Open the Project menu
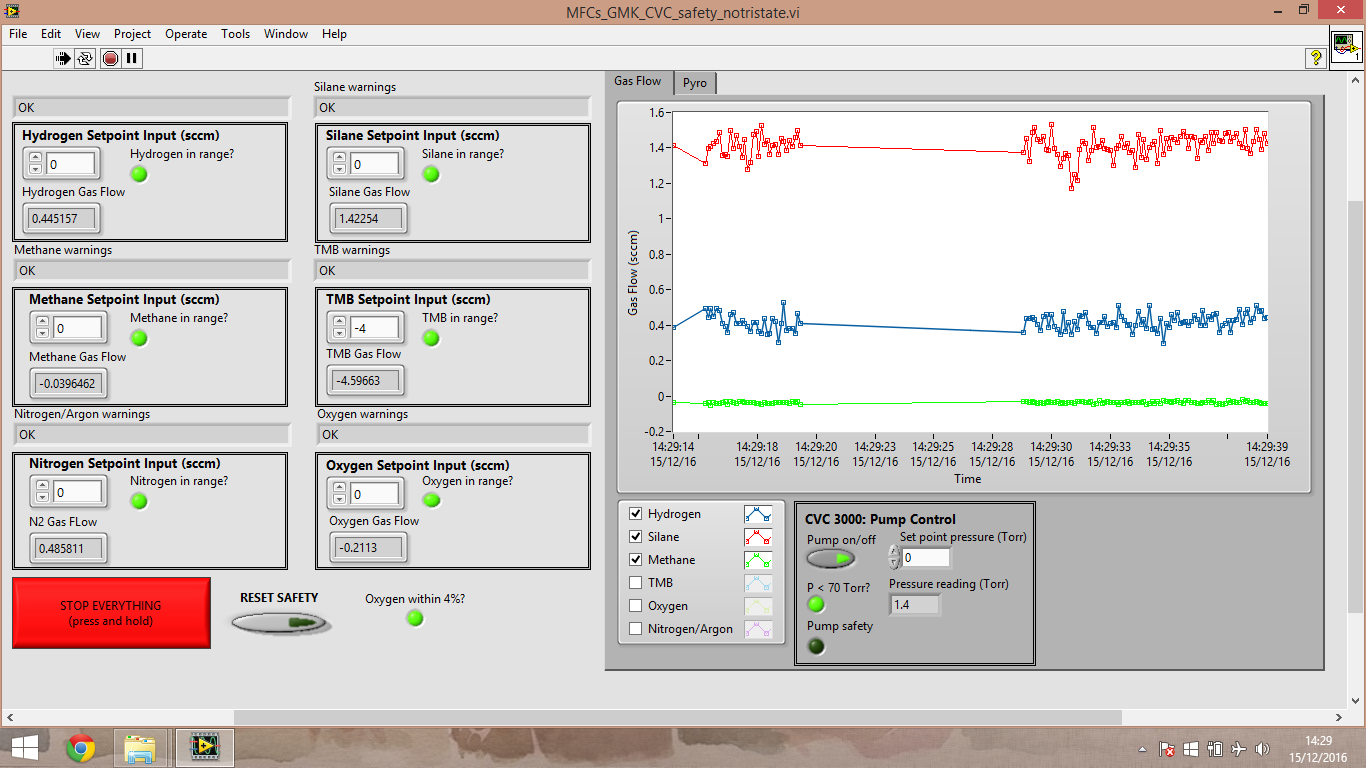Screen dimensions: 1366x768 pyautogui.click(x=133, y=34)
